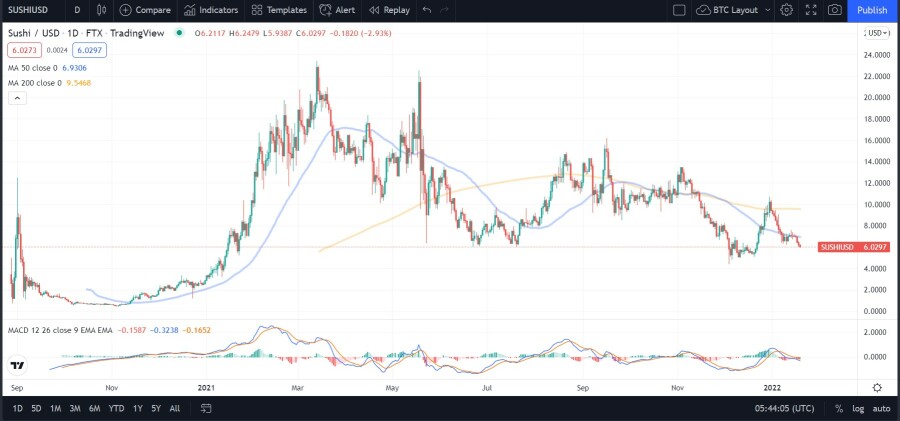Toggle auto scale
The height and width of the screenshot is (421, 900).
[x=881, y=408]
